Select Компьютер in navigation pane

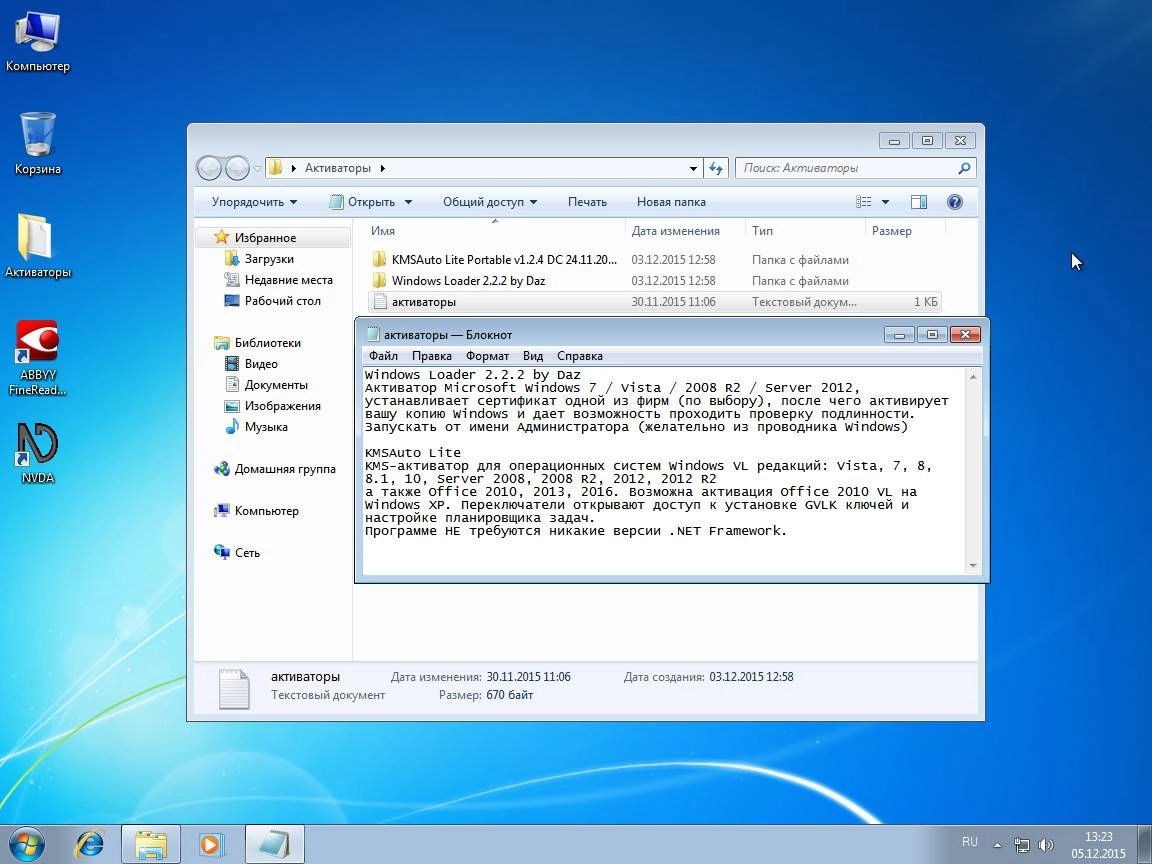pyautogui.click(x=266, y=511)
